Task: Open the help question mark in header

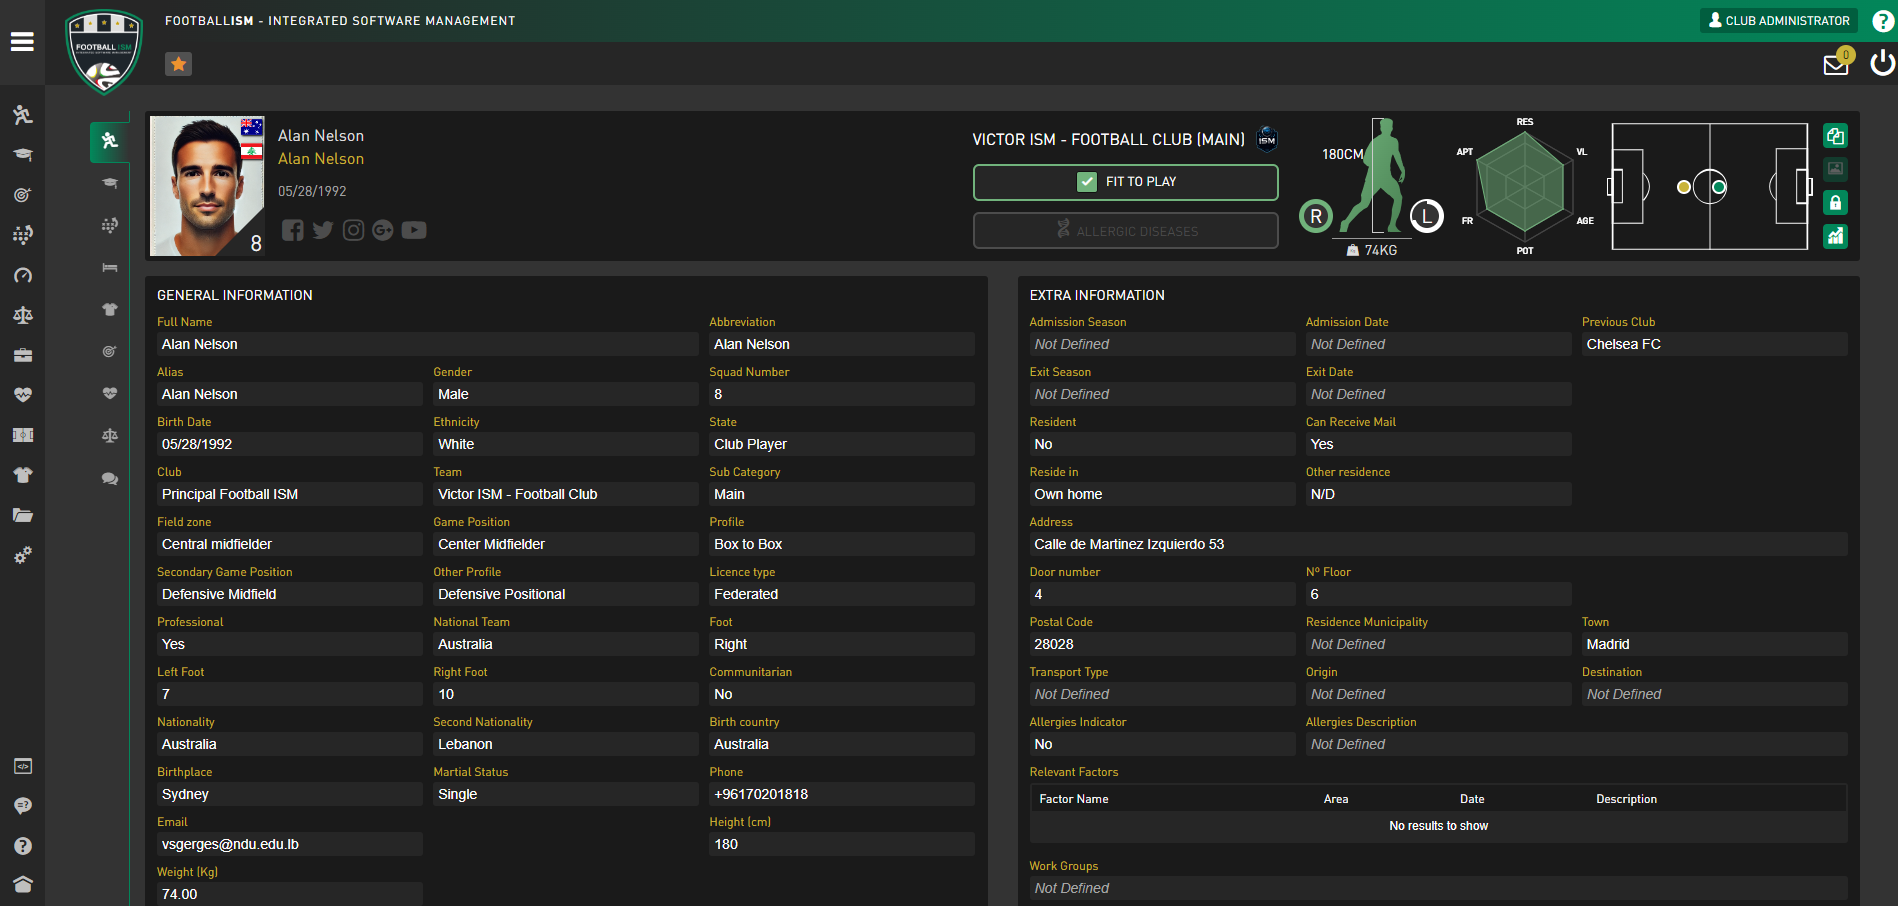Action: pyautogui.click(x=1882, y=21)
